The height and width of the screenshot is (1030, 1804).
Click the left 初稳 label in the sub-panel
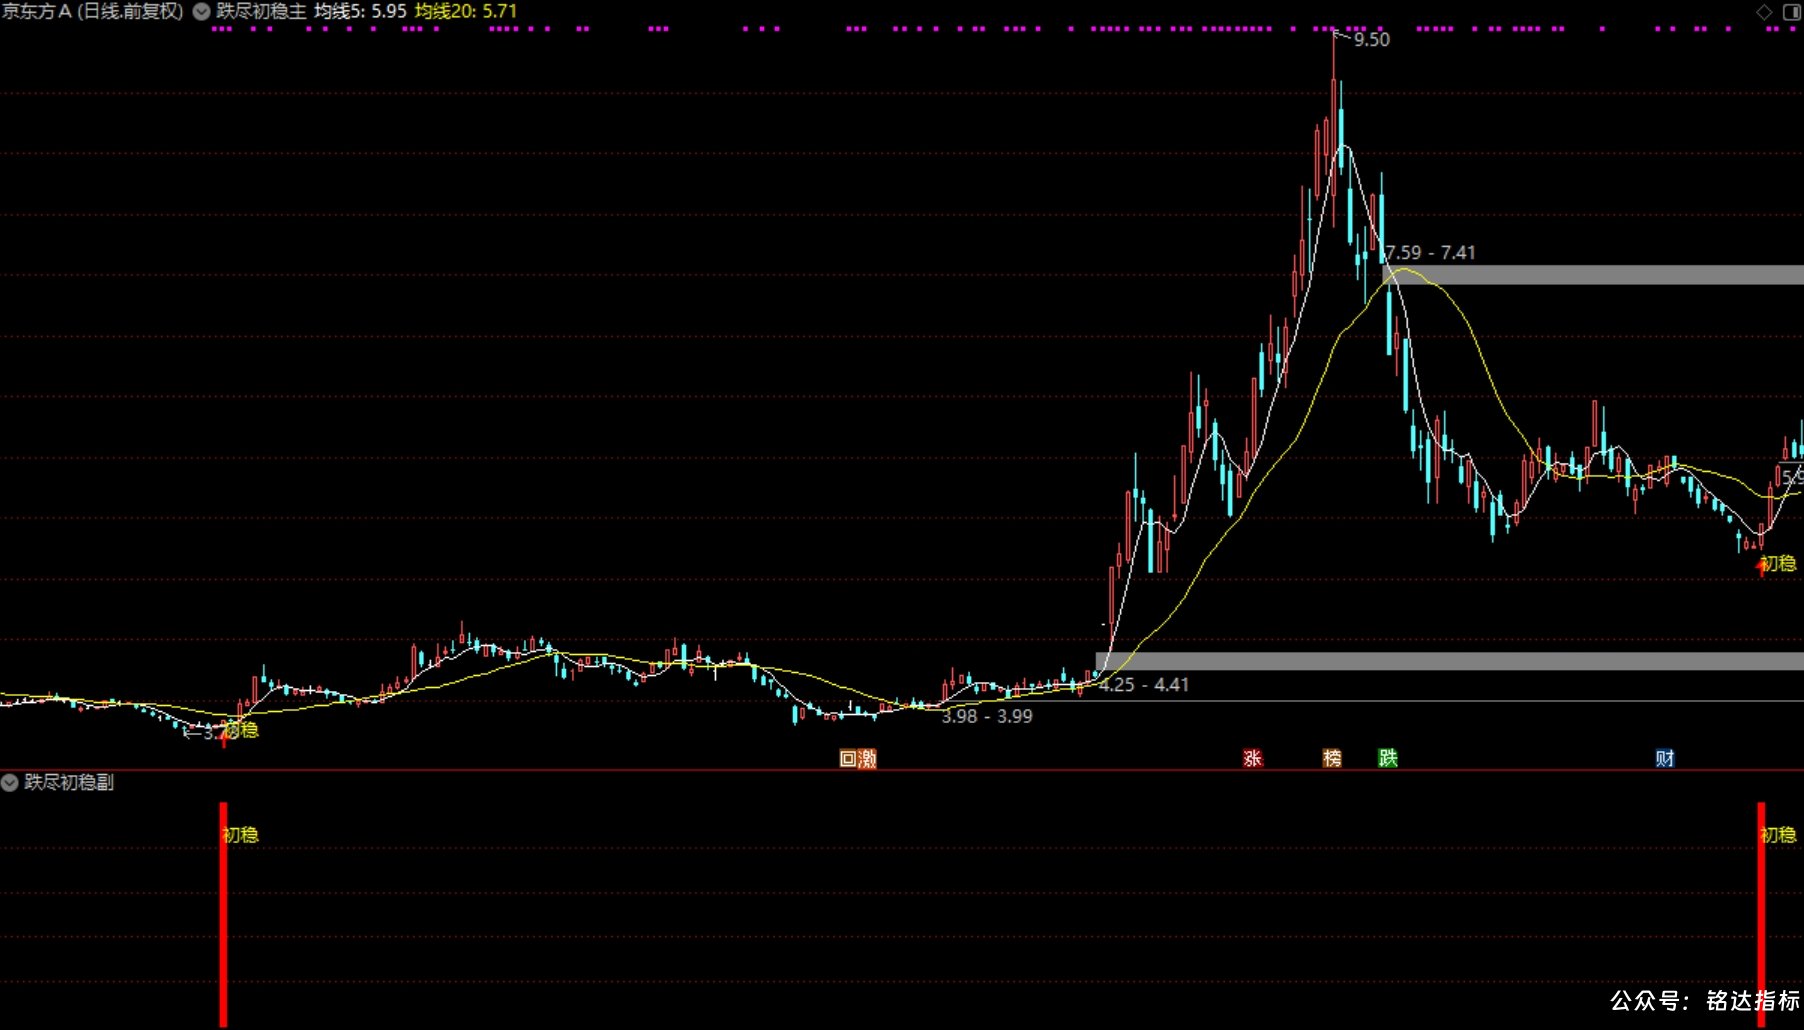point(241,835)
